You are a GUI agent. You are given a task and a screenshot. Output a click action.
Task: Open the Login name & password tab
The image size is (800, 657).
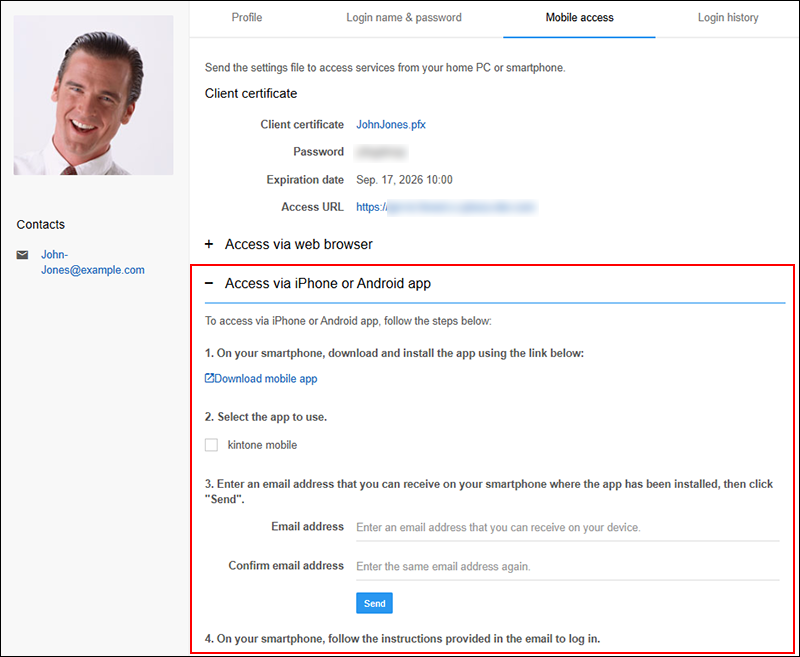[403, 17]
